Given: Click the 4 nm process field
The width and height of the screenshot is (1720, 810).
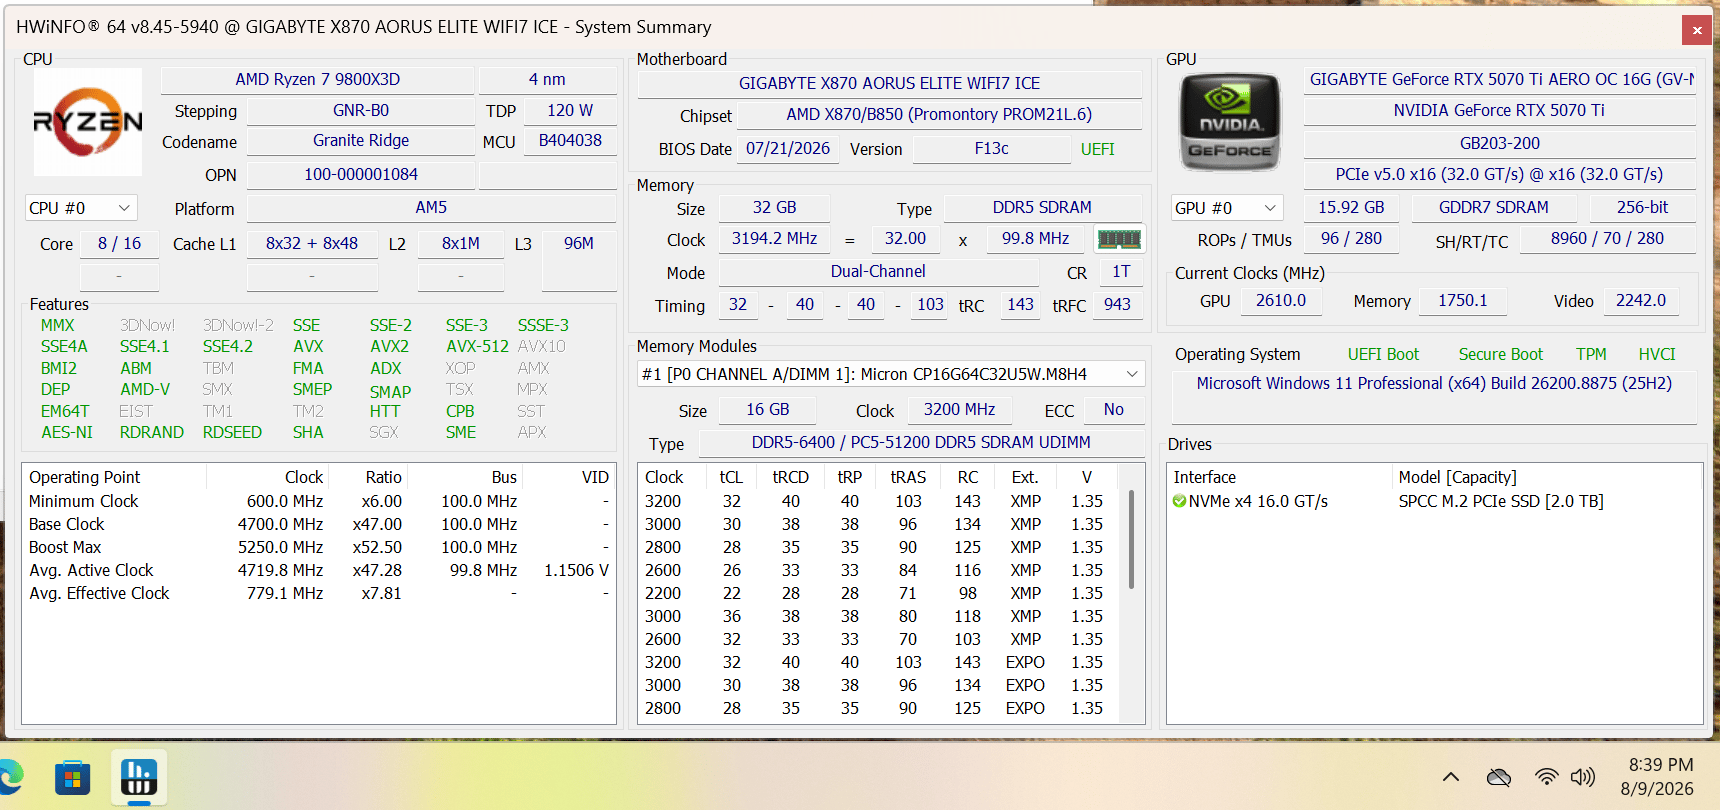Looking at the screenshot, I should (547, 80).
